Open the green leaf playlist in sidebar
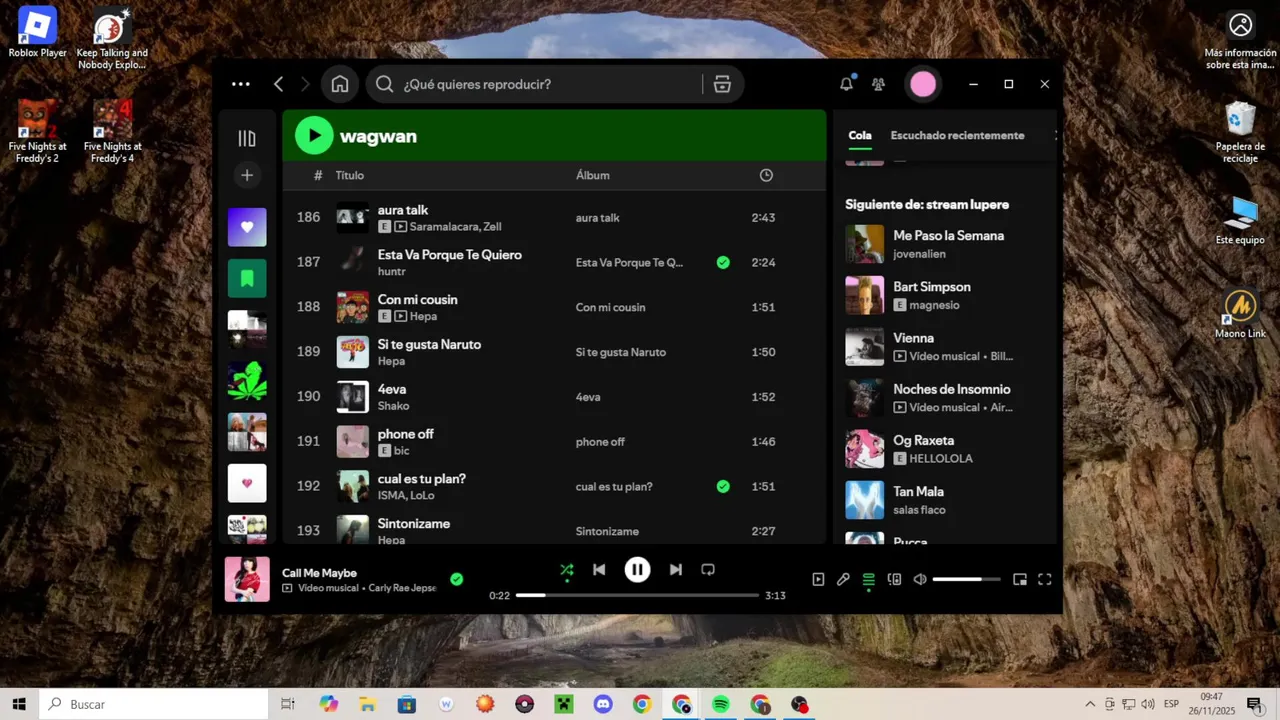 (x=247, y=381)
